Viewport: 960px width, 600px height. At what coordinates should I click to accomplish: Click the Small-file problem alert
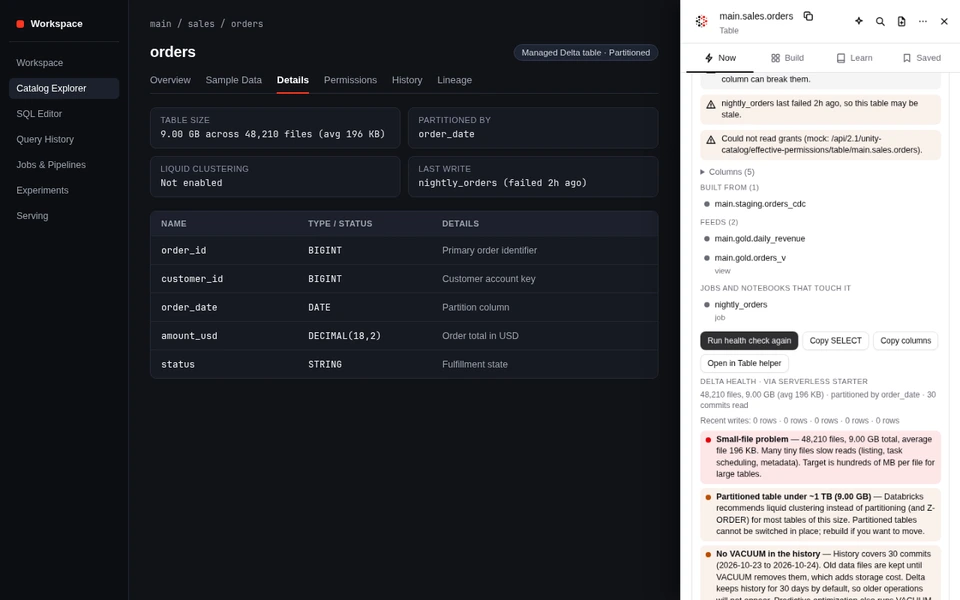pyautogui.click(x=820, y=456)
